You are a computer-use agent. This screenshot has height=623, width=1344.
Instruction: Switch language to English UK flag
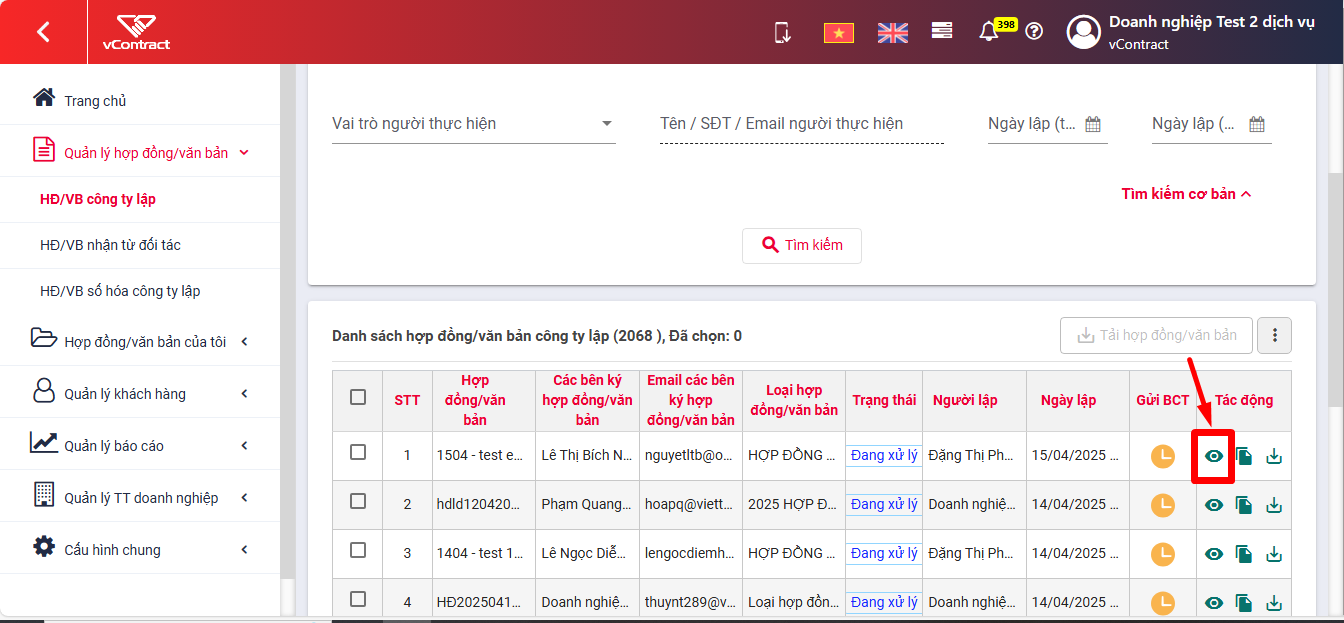pyautogui.click(x=892, y=33)
